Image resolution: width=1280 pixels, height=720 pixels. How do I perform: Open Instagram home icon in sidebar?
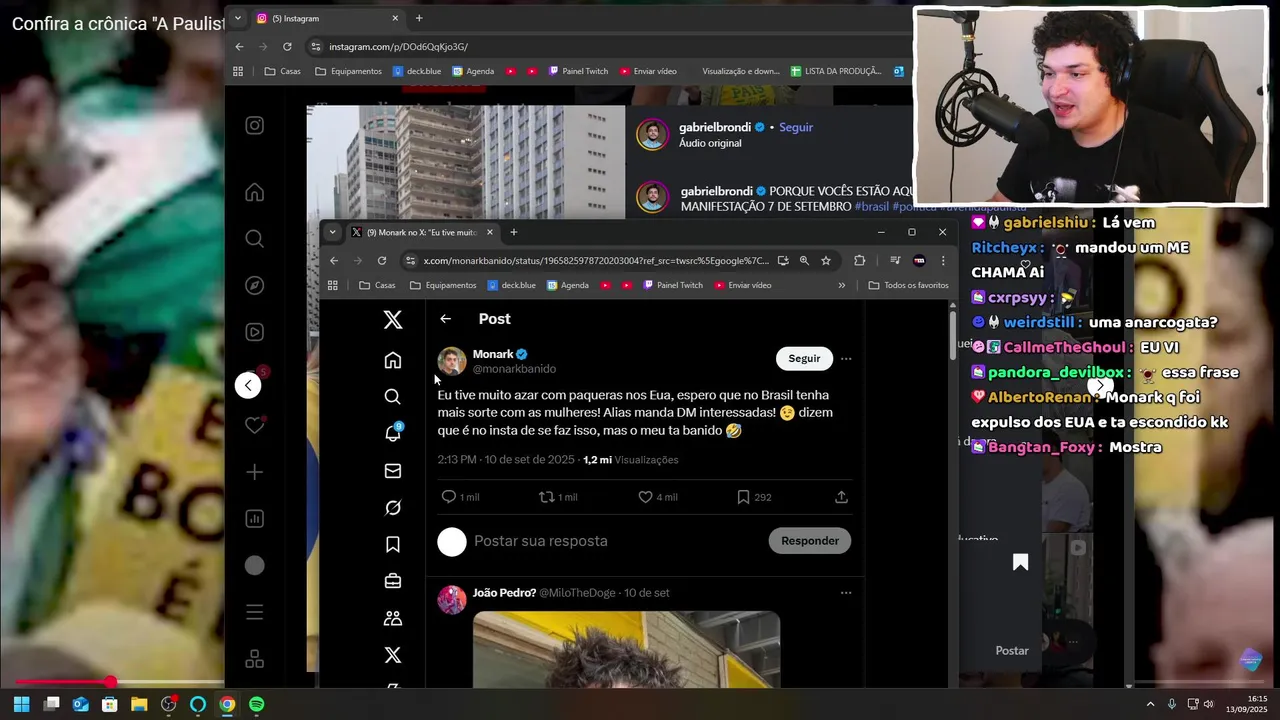[255, 192]
